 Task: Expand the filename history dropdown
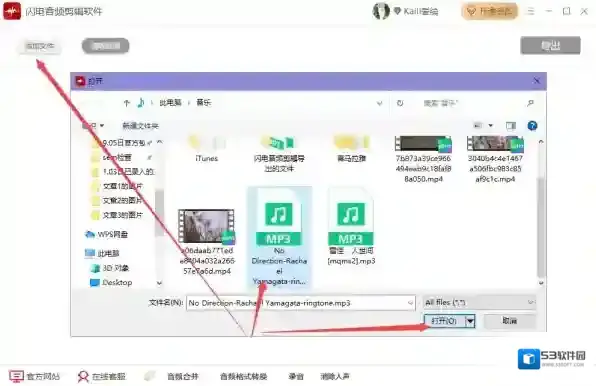tap(410, 303)
